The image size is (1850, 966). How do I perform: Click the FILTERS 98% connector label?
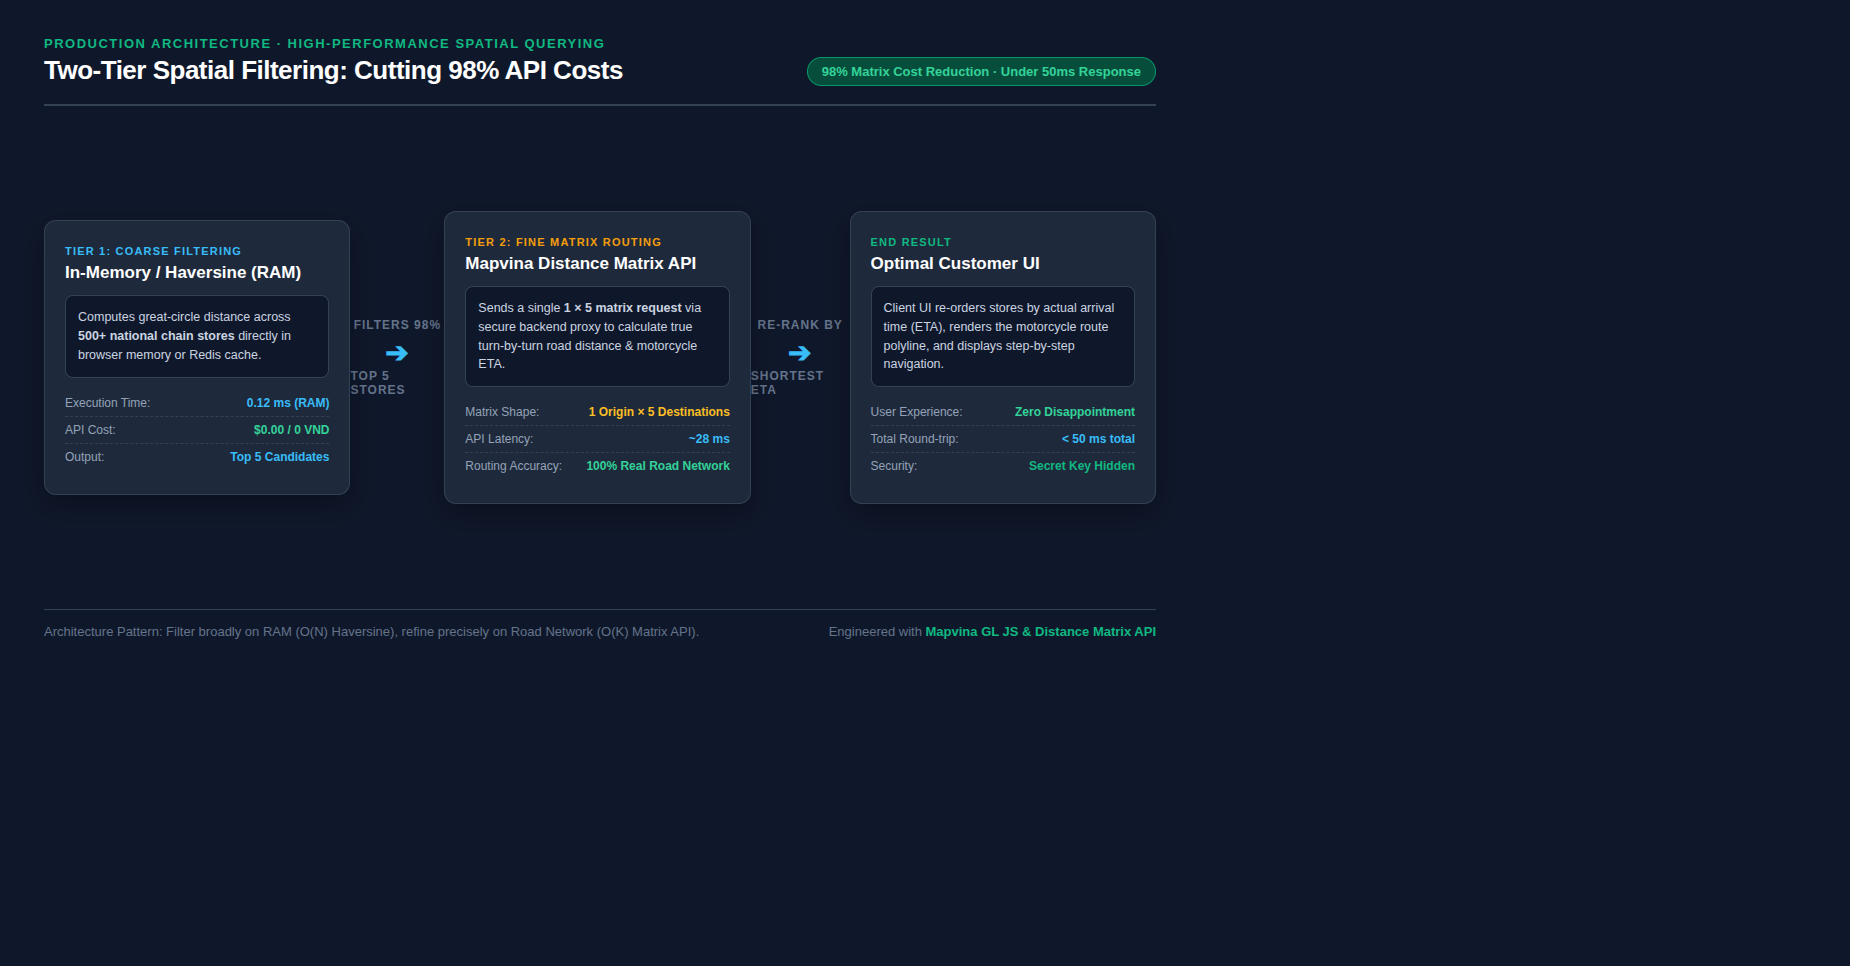[x=397, y=325]
